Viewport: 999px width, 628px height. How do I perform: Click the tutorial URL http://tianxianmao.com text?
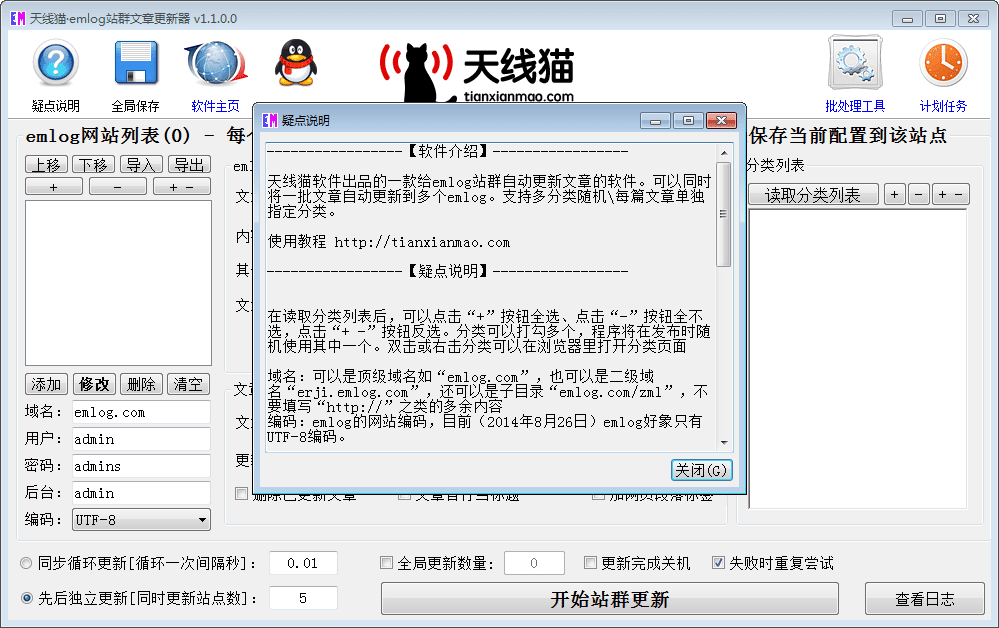(x=422, y=242)
